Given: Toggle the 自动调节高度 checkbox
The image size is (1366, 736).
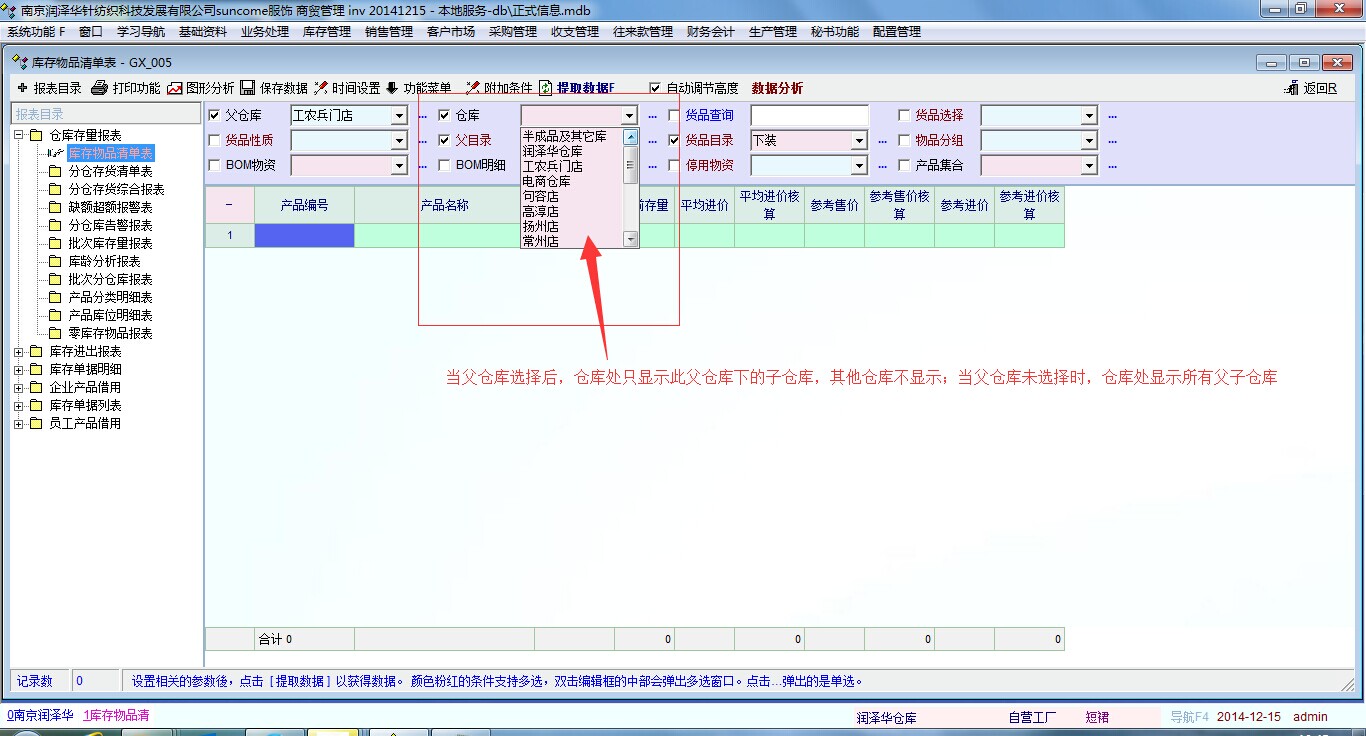Looking at the screenshot, I should pos(656,88).
